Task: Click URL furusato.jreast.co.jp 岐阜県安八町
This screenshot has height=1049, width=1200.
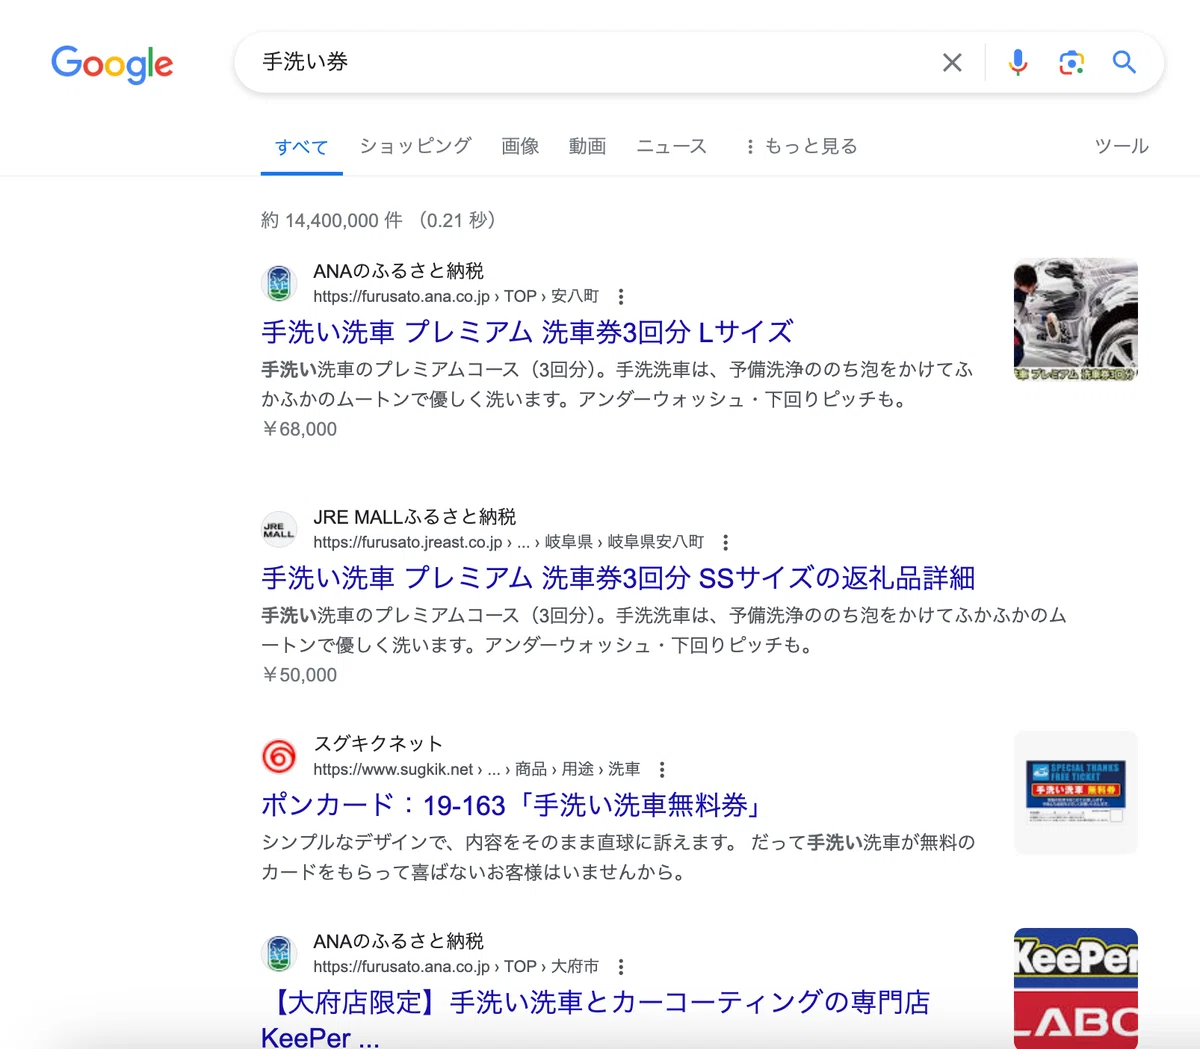Action: point(509,543)
